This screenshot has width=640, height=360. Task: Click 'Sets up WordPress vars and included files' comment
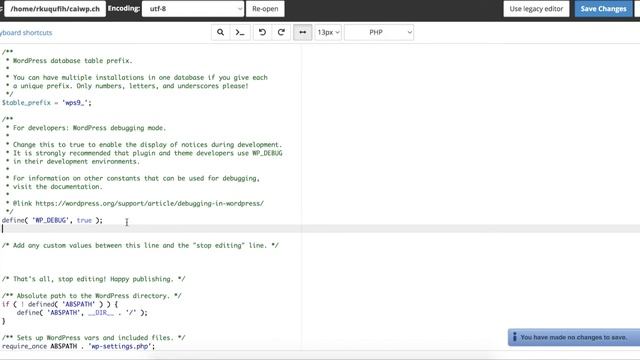[x=93, y=338]
